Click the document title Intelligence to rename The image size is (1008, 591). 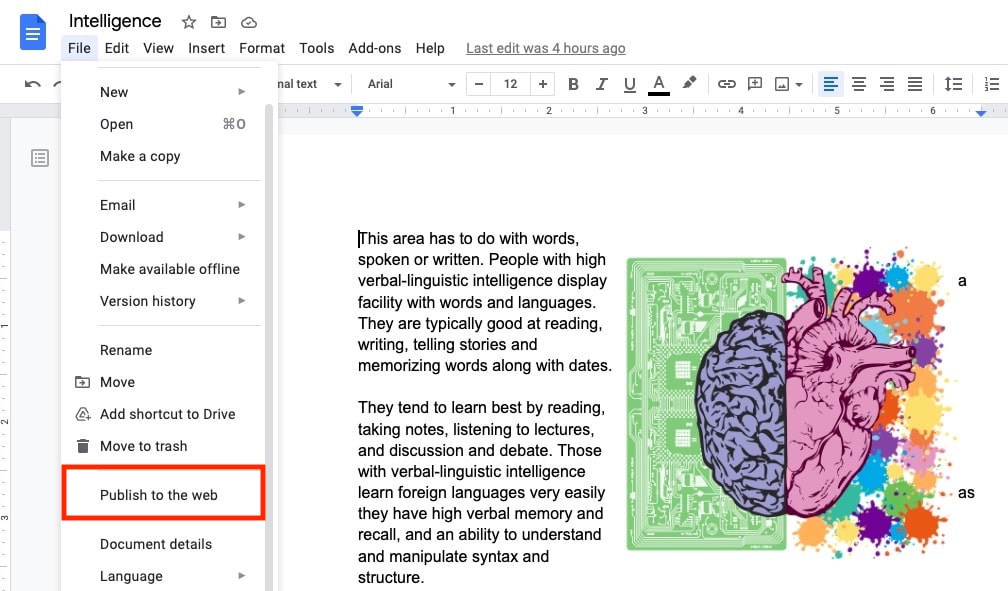click(x=114, y=20)
